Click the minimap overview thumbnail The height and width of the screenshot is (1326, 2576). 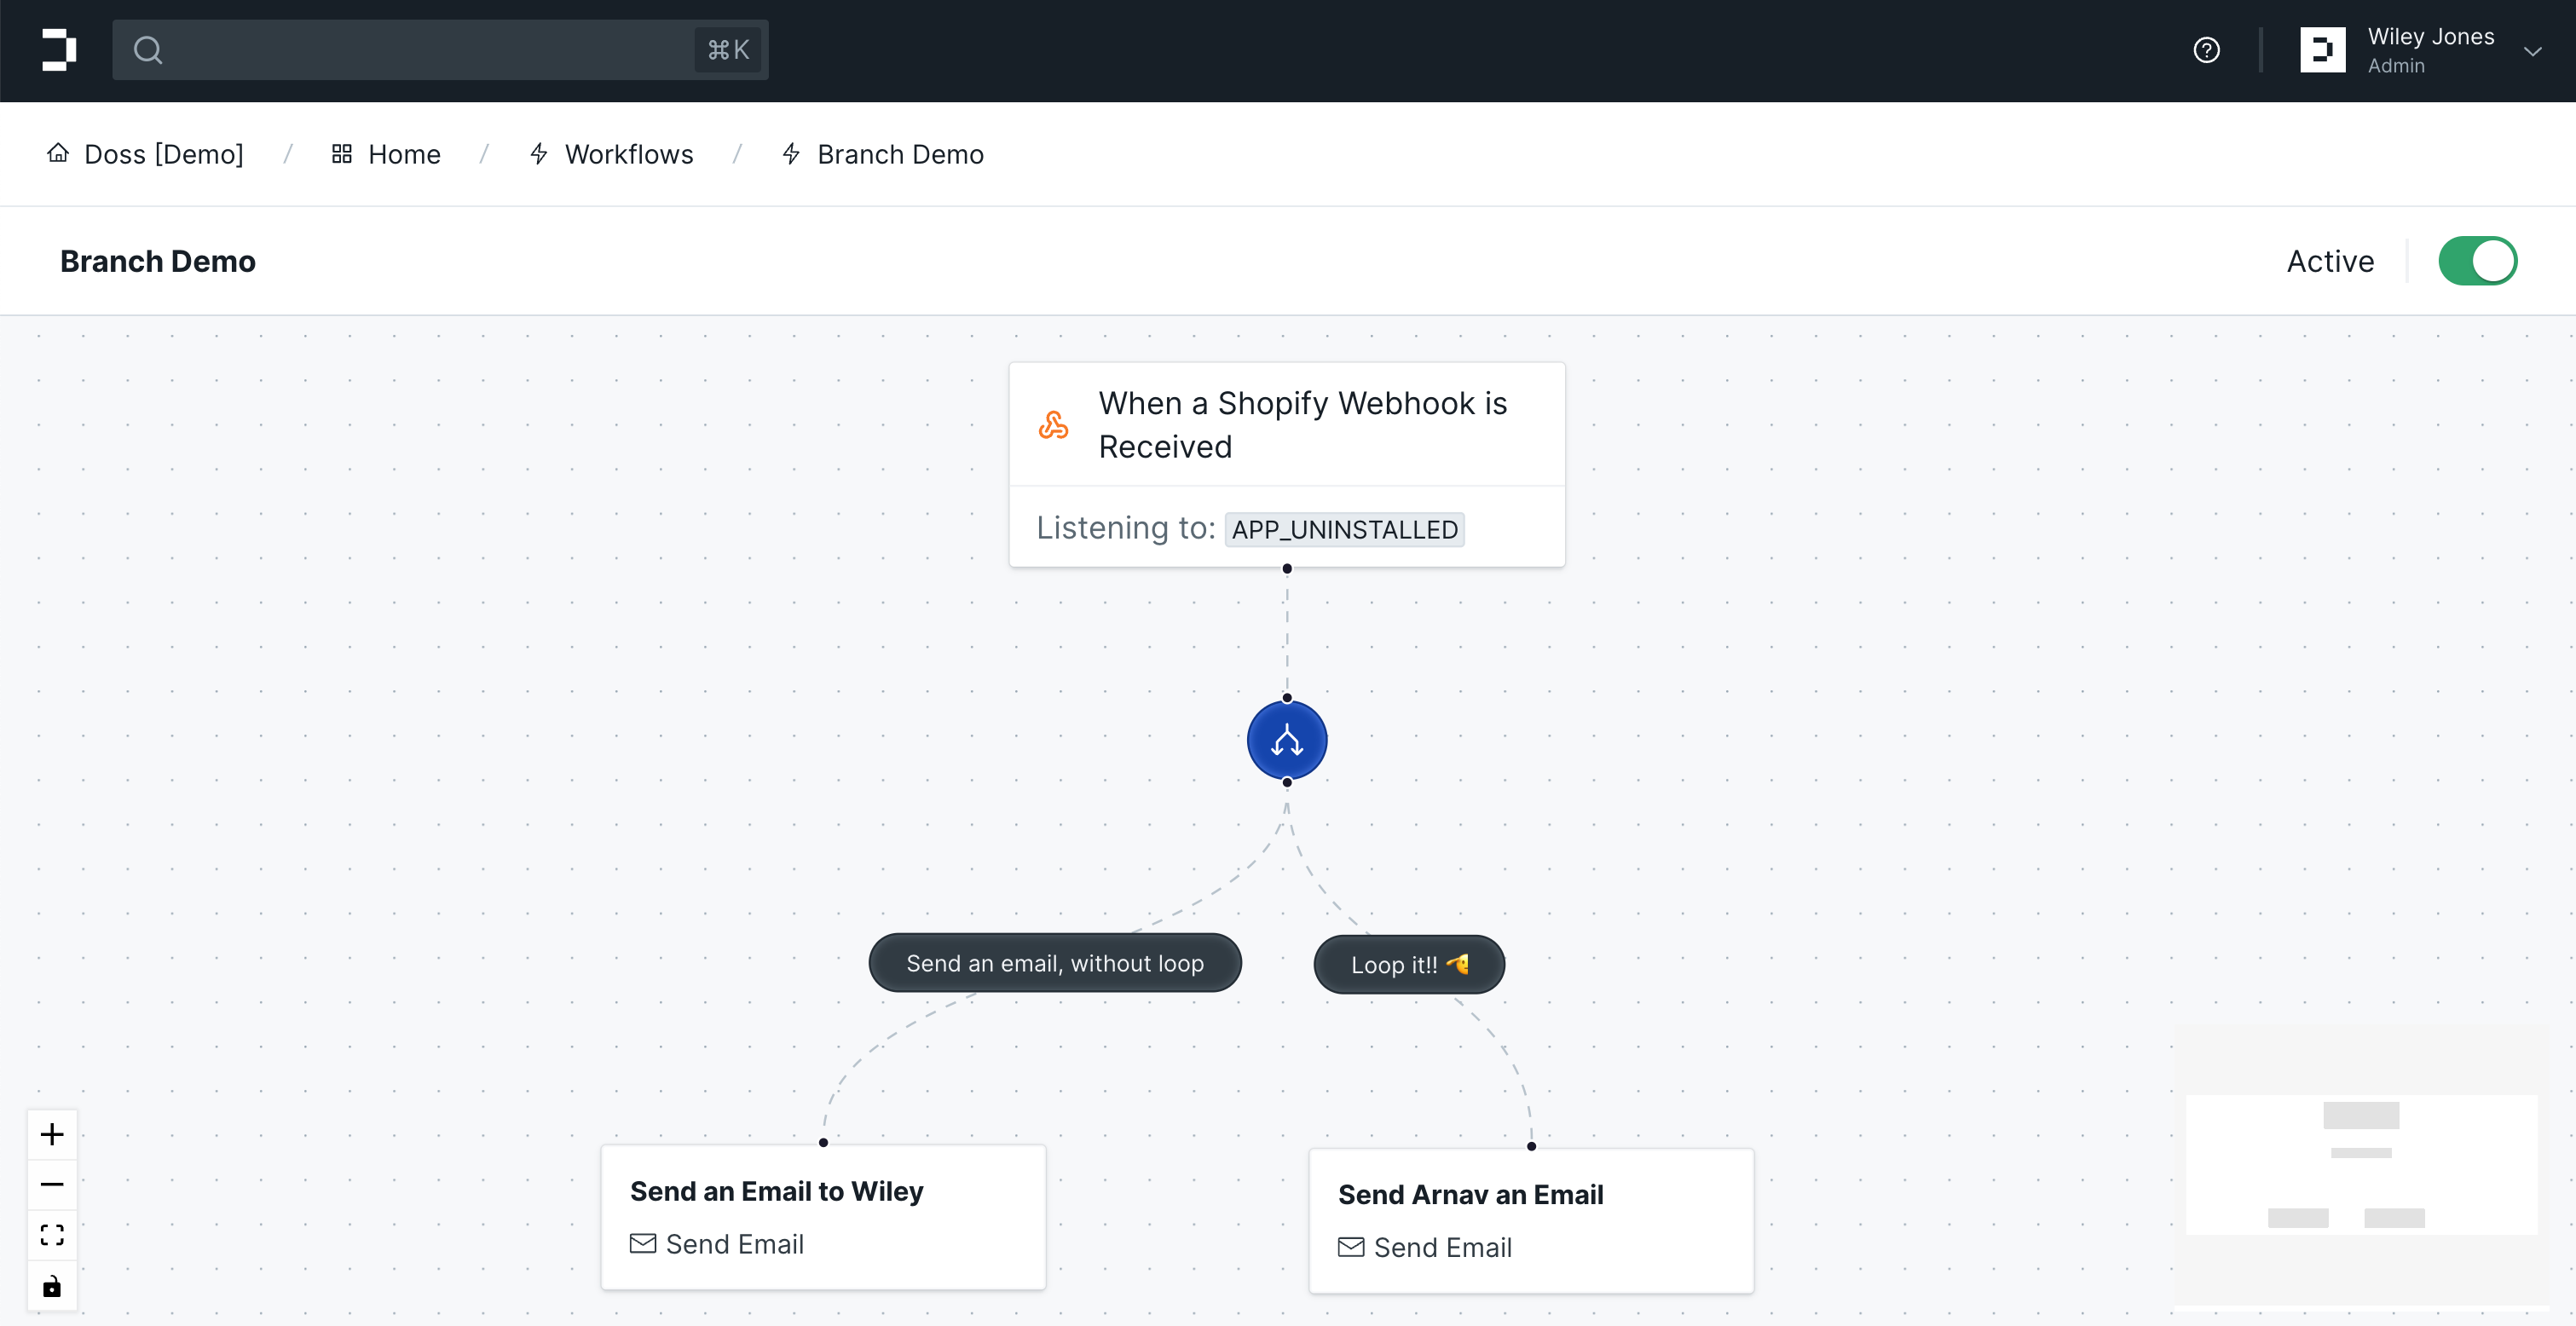pos(2360,1165)
